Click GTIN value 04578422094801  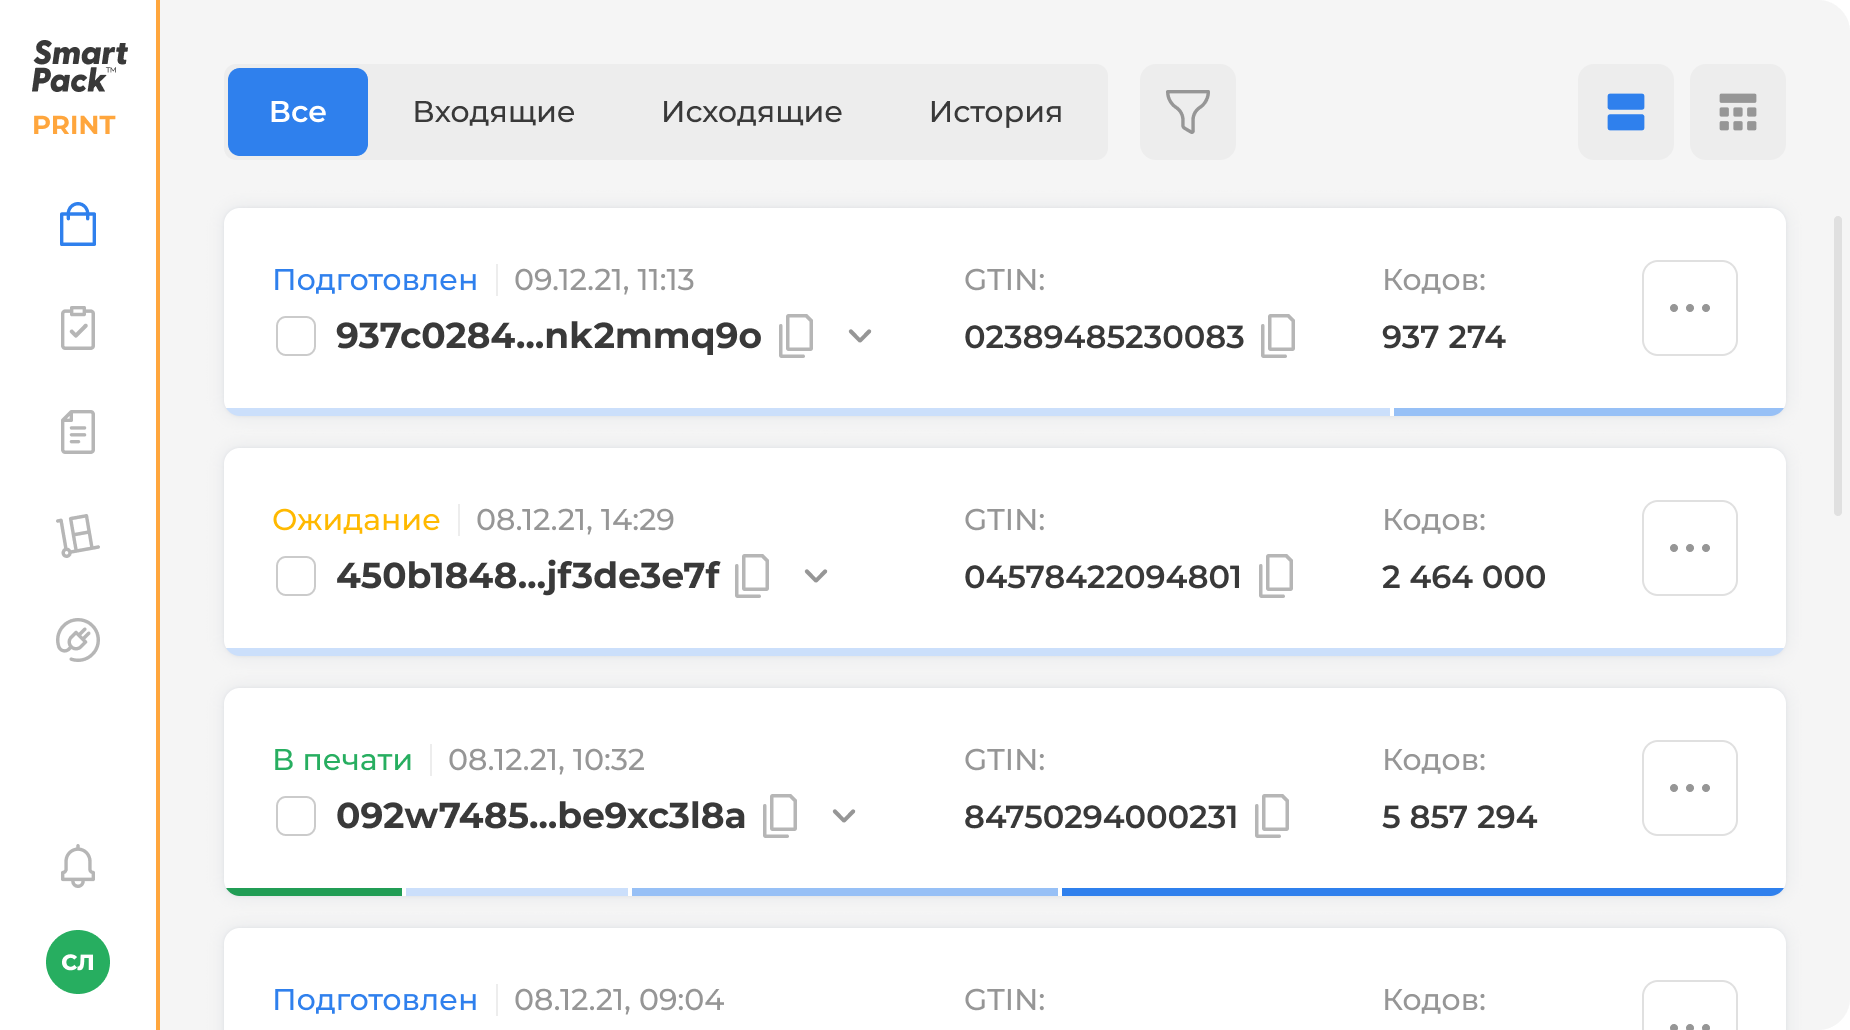[x=1103, y=577]
